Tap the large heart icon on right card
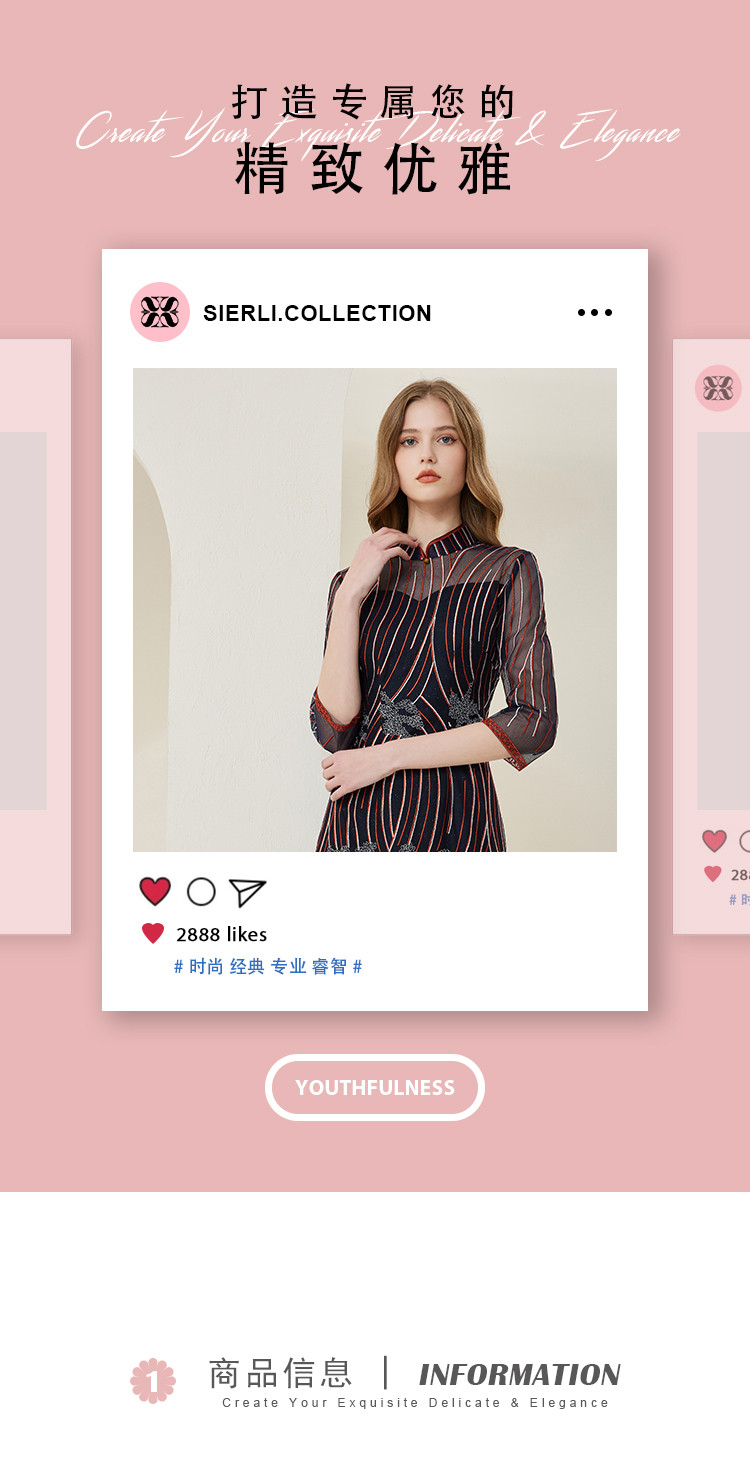The width and height of the screenshot is (750, 1461). click(x=714, y=841)
